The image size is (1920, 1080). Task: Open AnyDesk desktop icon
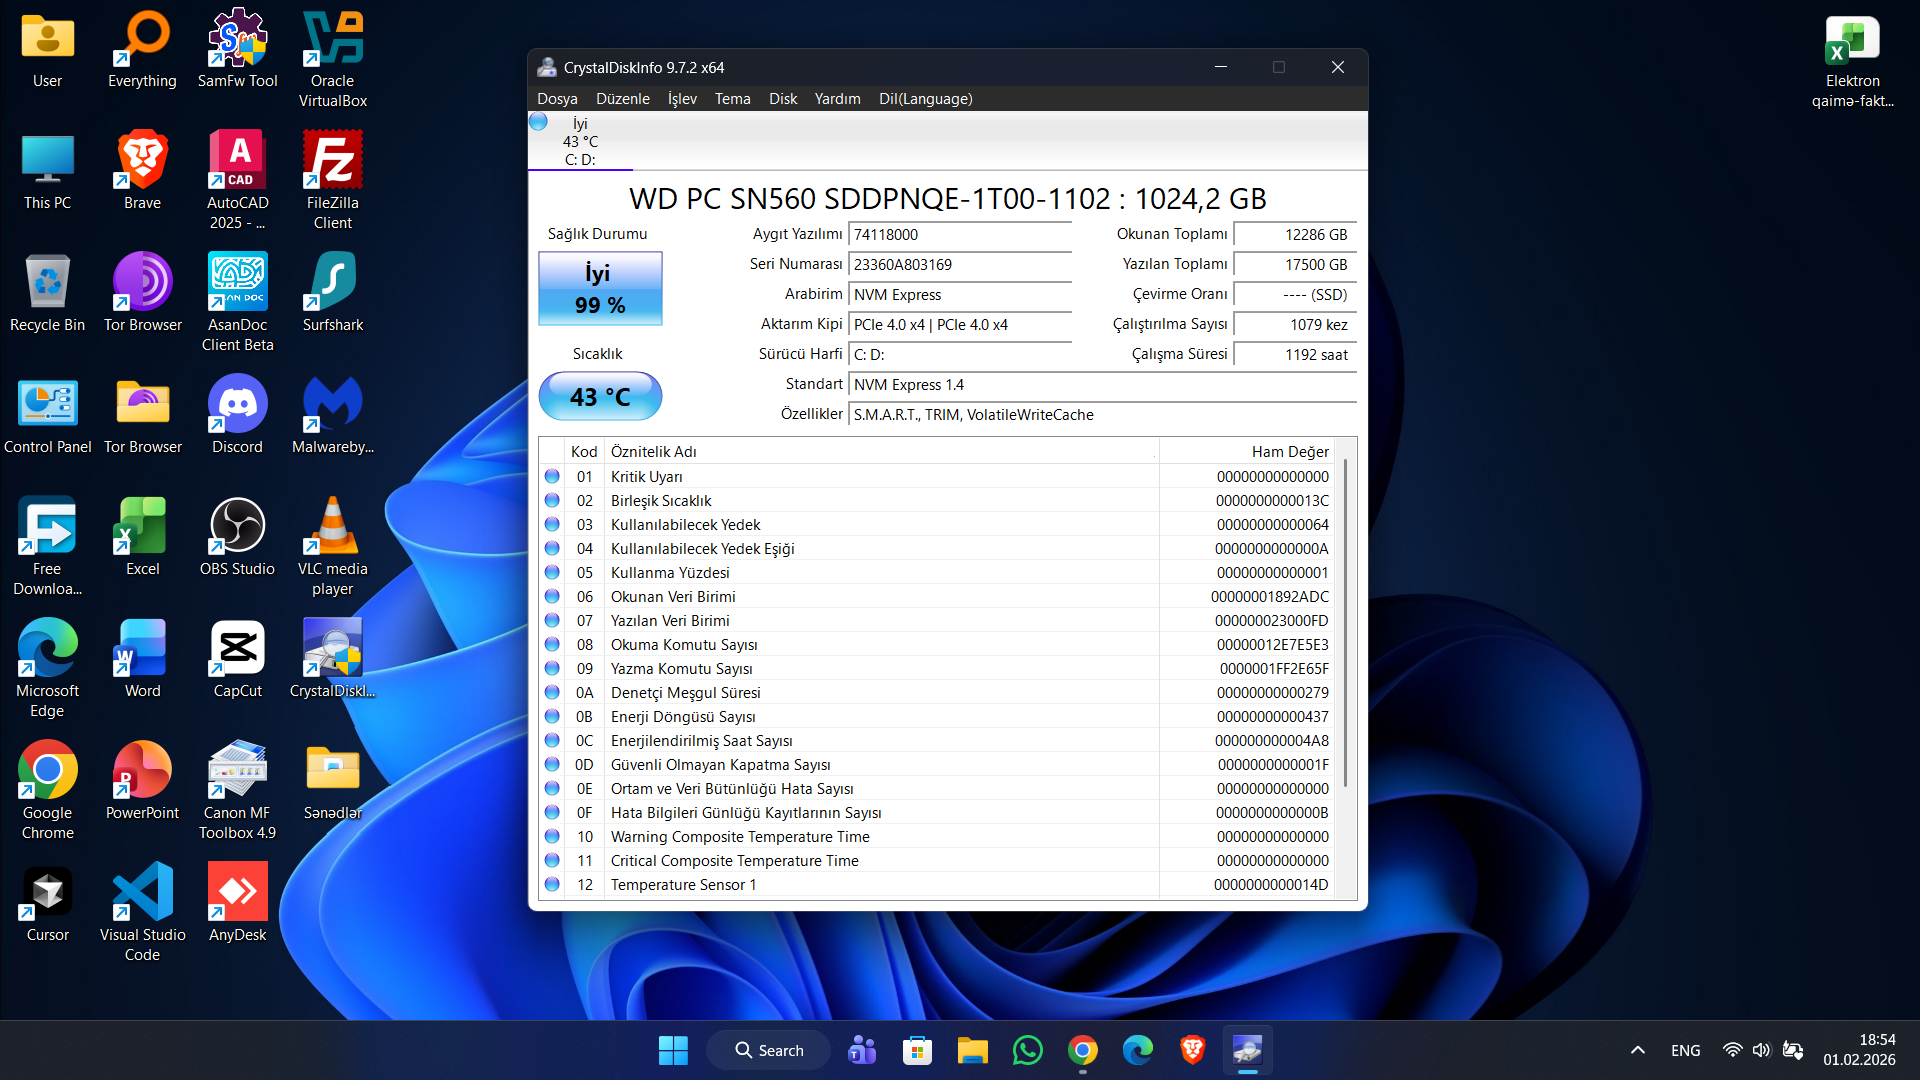tap(237, 904)
